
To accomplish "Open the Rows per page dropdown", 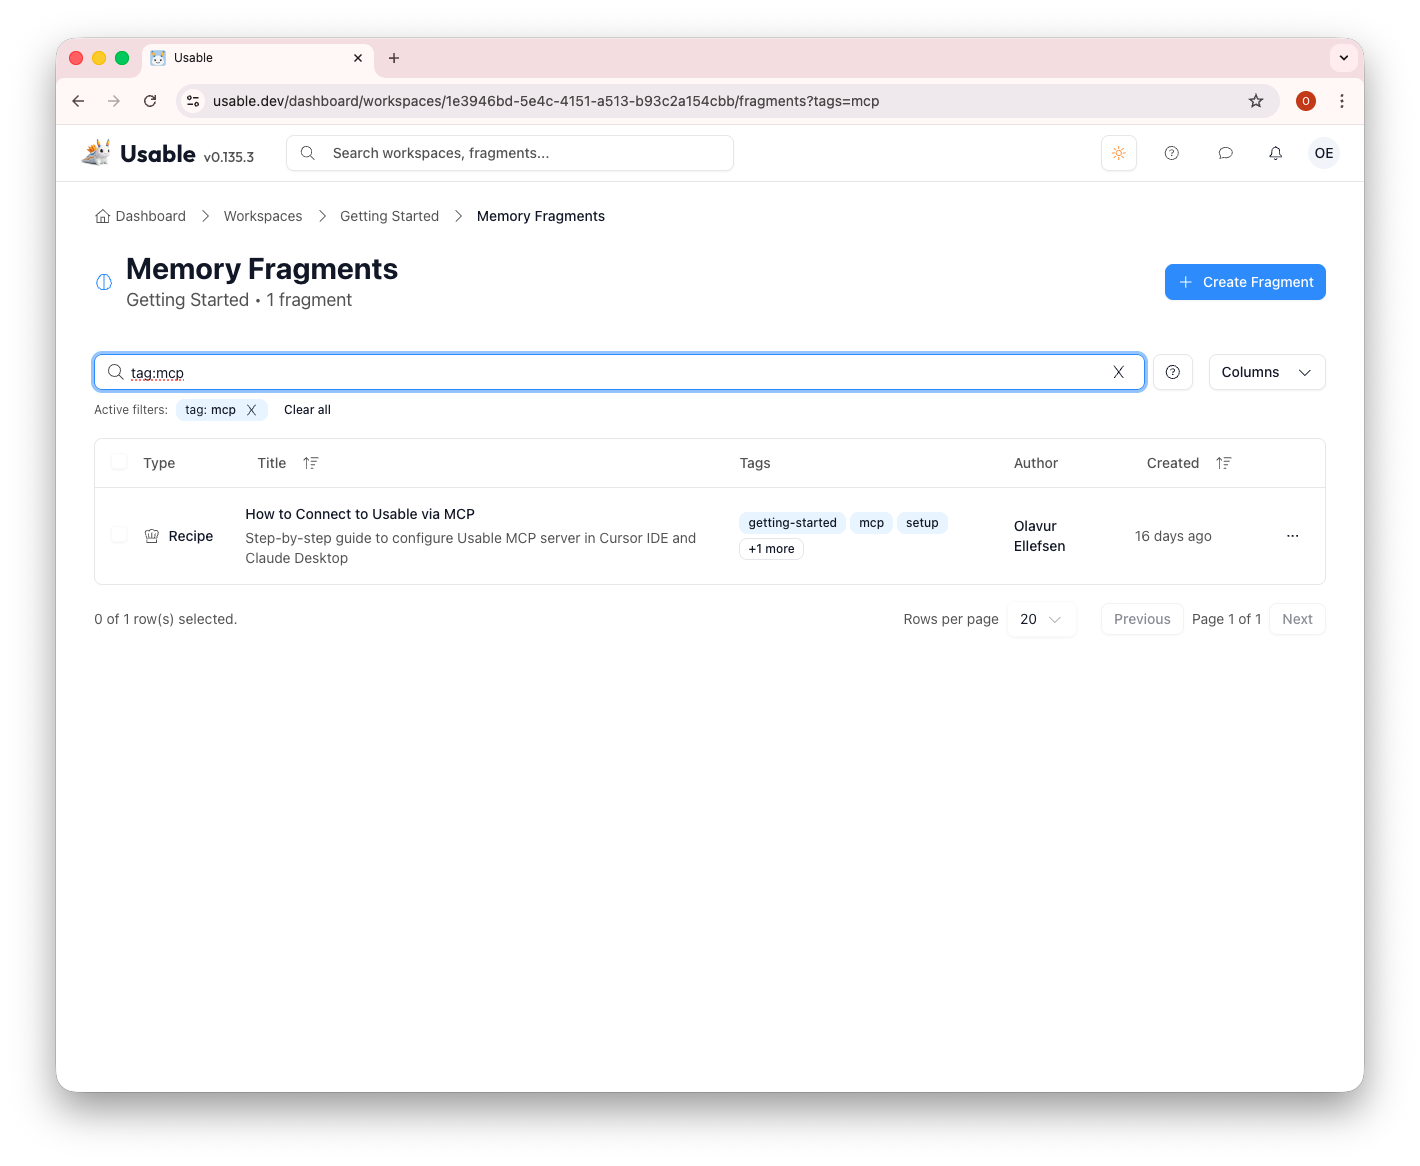I will (1041, 619).
